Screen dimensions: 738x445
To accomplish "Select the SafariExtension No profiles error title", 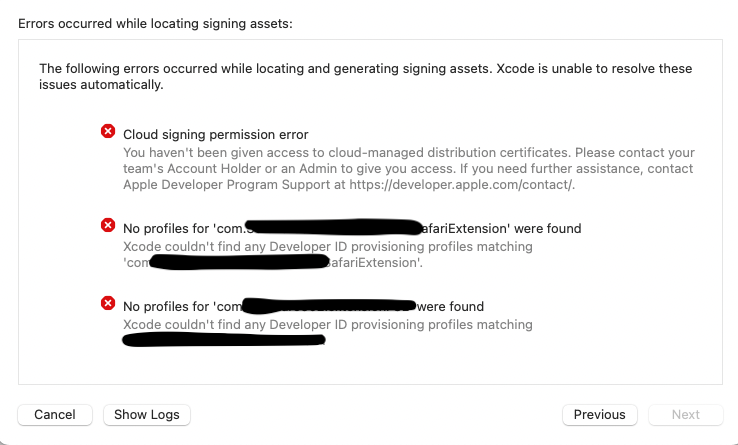I will click(x=352, y=228).
